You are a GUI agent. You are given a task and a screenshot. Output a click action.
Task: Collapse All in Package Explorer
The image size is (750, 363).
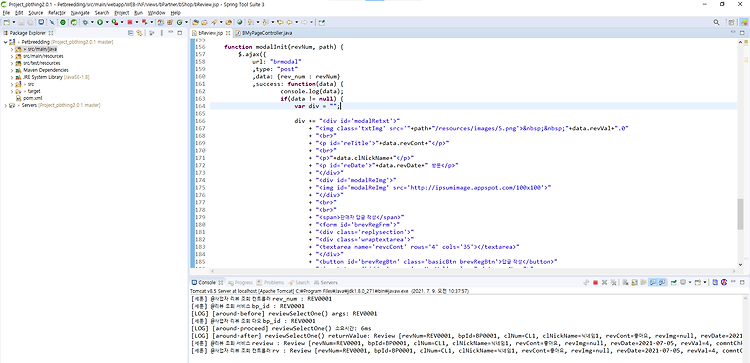[131, 33]
